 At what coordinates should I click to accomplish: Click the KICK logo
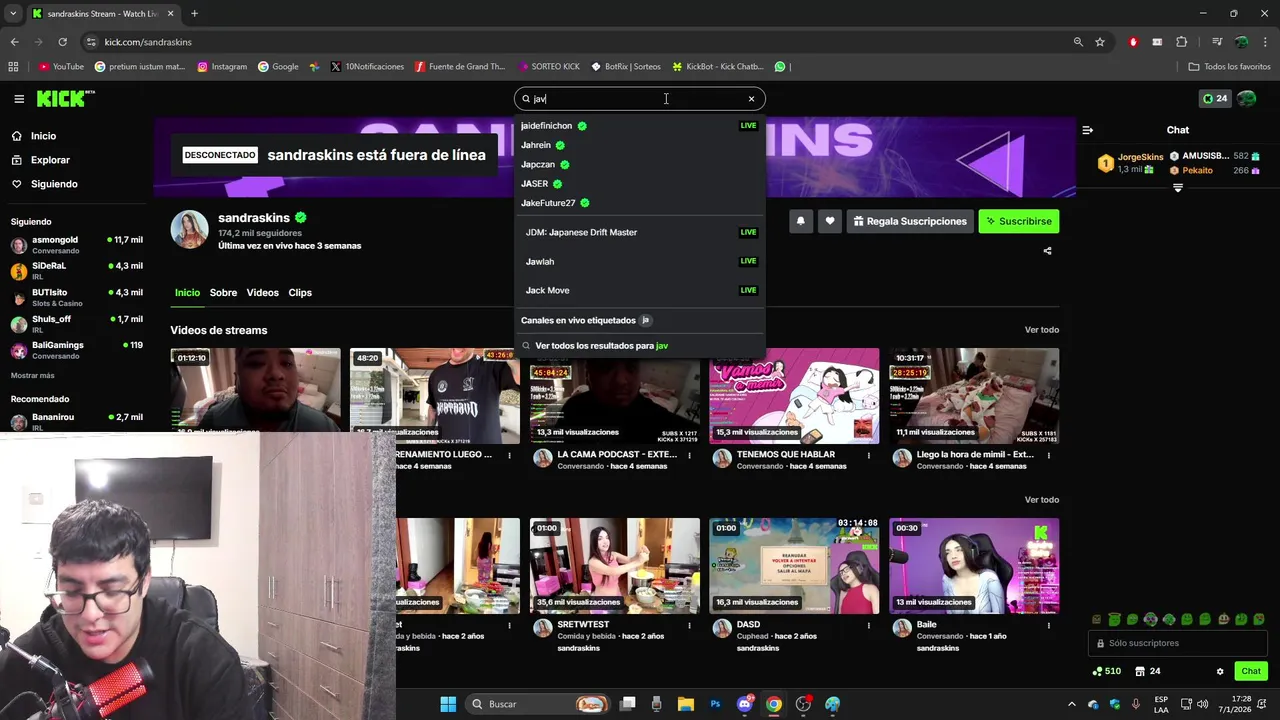tap(65, 98)
